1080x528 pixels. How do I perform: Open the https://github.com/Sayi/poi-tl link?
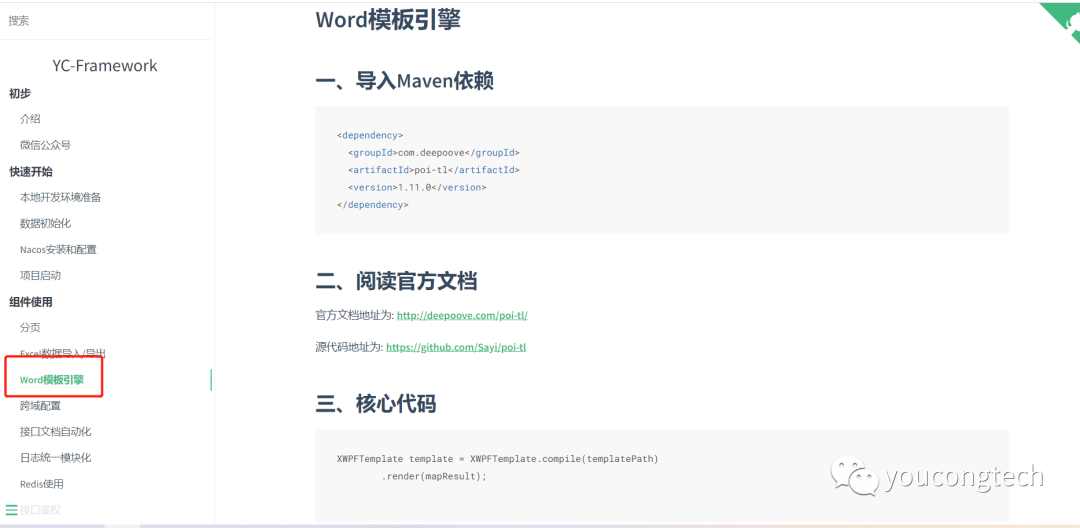pyautogui.click(x=456, y=348)
